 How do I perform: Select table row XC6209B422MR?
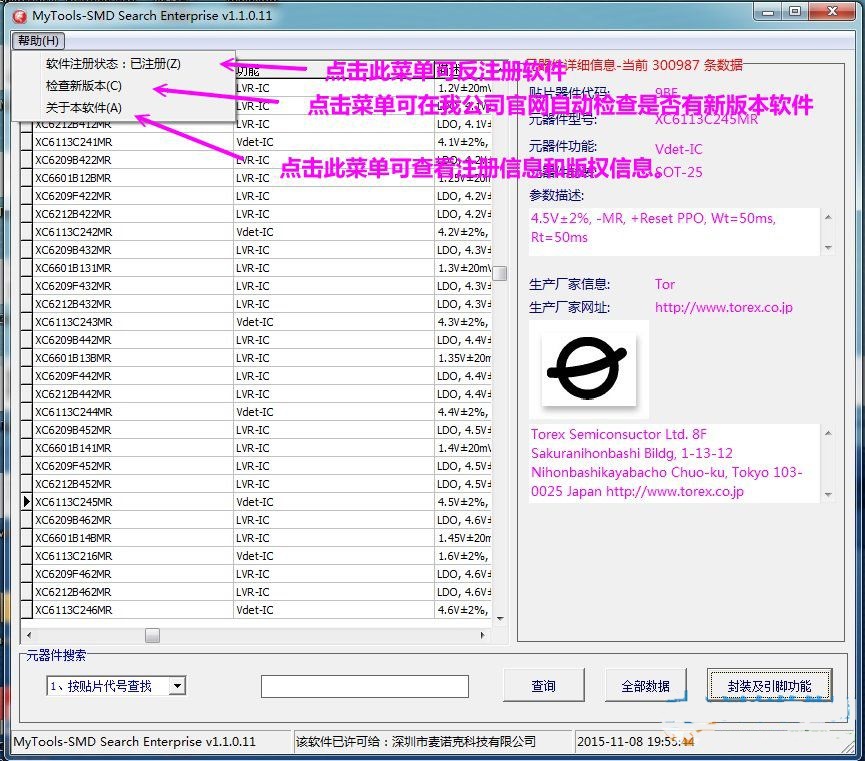pyautogui.click(x=256, y=160)
